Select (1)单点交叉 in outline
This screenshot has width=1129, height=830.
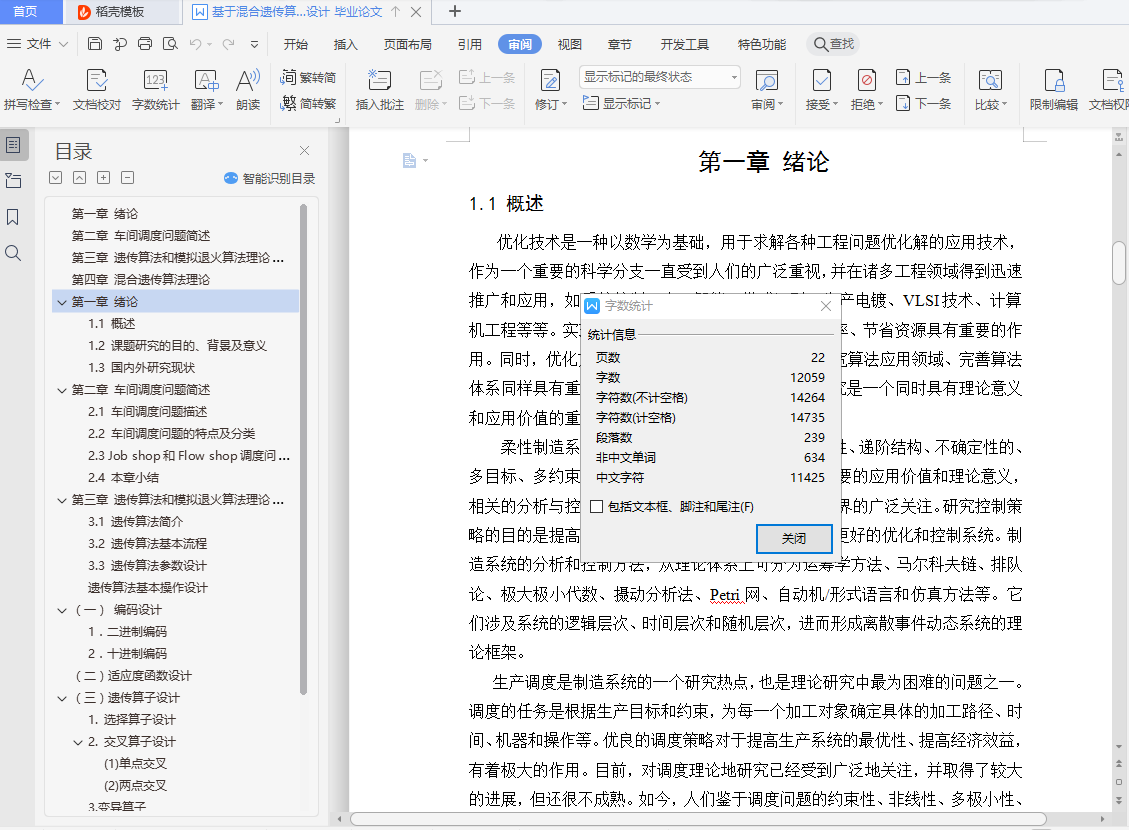pos(135,764)
